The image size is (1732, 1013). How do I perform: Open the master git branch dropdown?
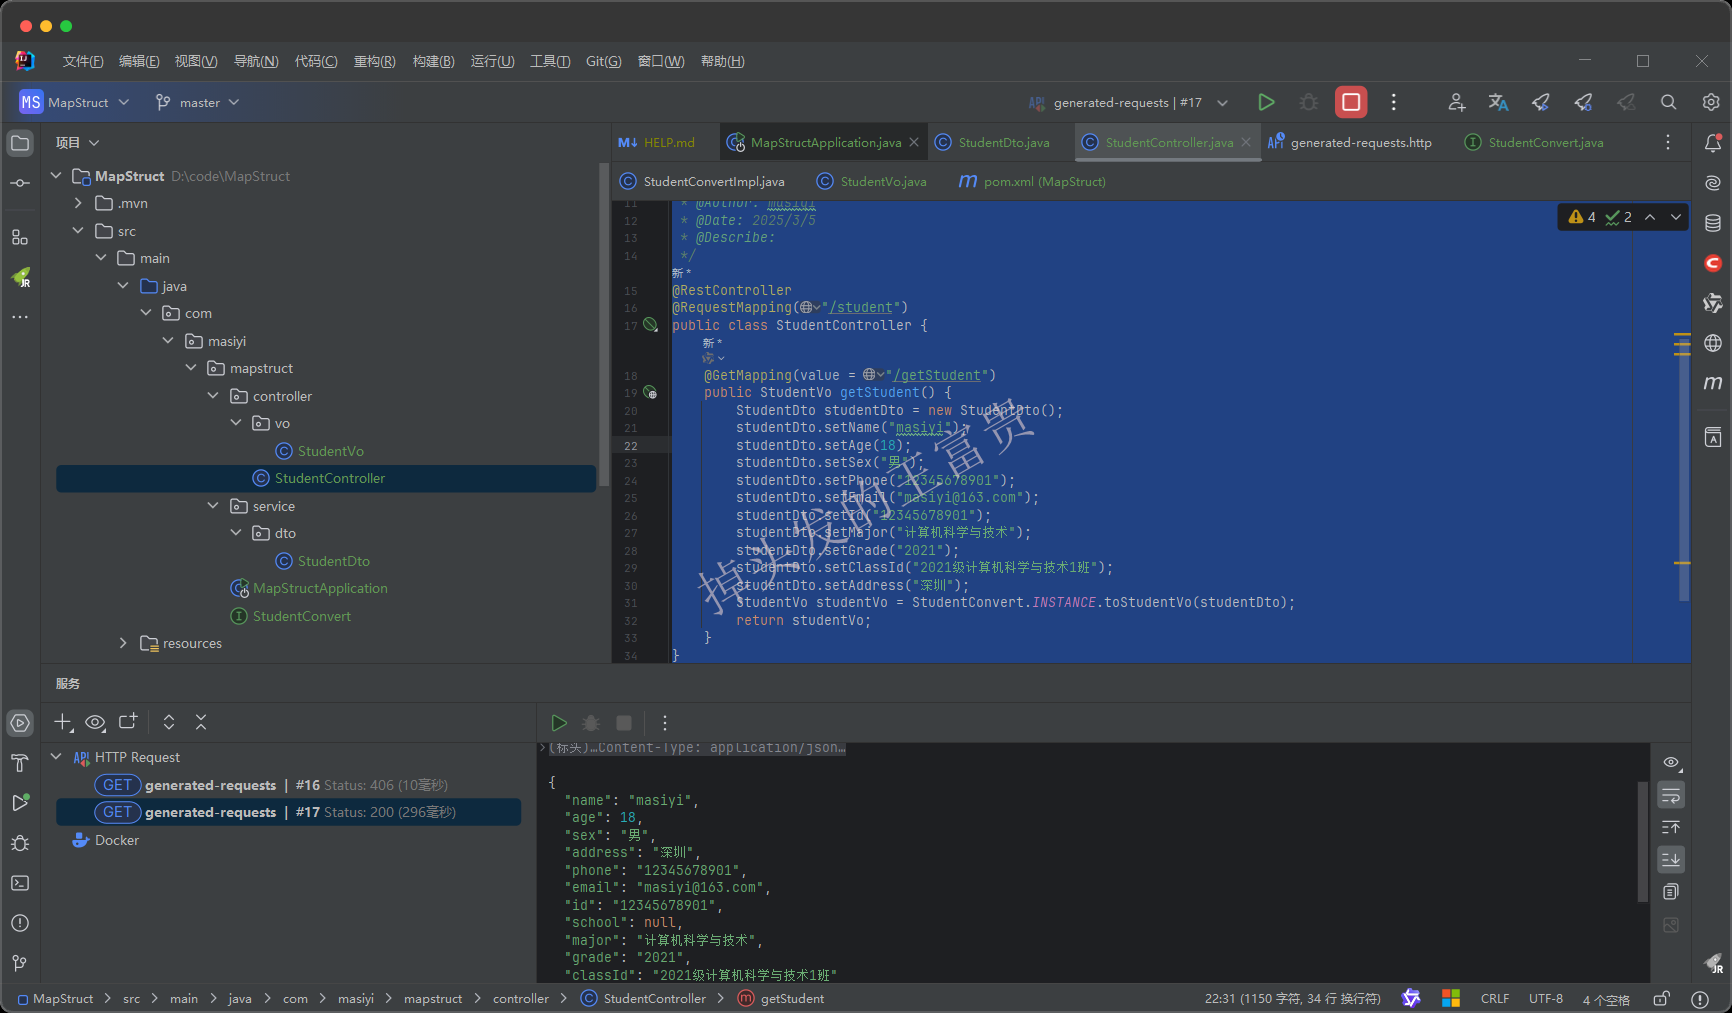197,102
